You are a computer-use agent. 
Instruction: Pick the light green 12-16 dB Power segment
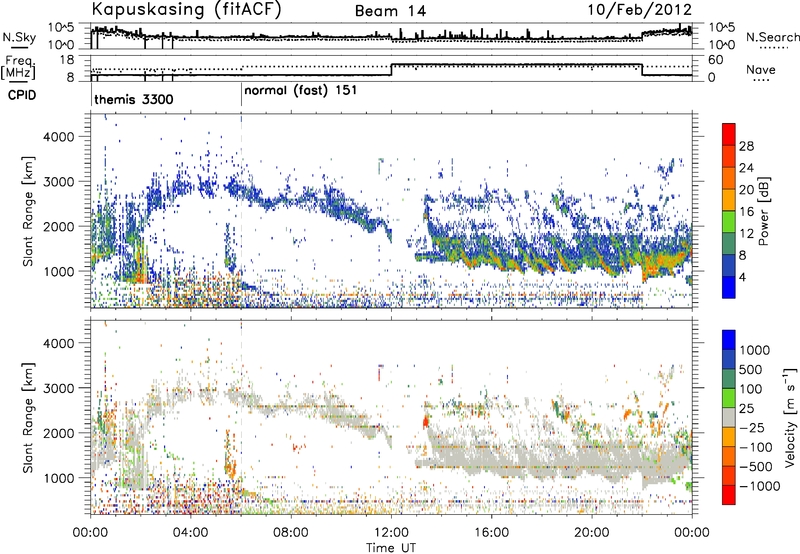(x=729, y=222)
